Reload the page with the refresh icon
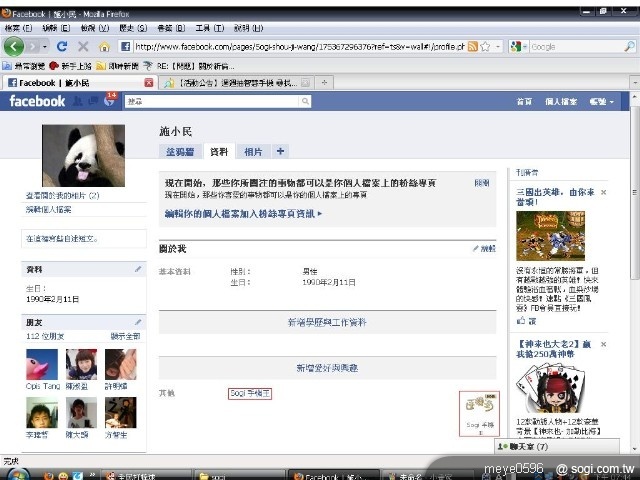Screen dimensions: 640x480 pyautogui.click(x=62, y=47)
